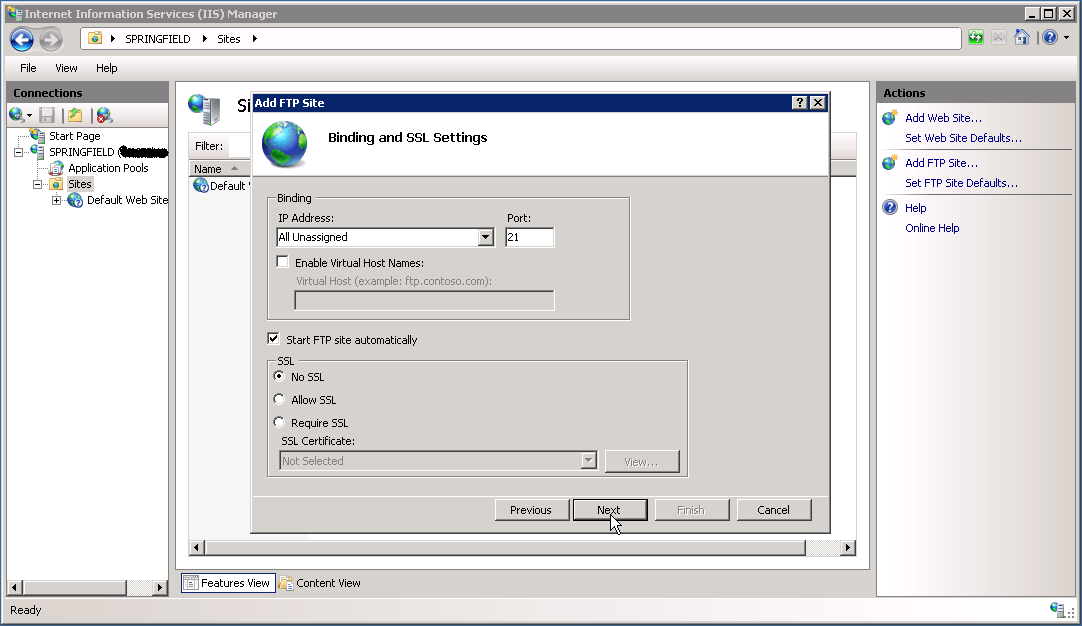This screenshot has width=1082, height=626.
Task: Select the No SSL radio button
Action: click(x=279, y=376)
